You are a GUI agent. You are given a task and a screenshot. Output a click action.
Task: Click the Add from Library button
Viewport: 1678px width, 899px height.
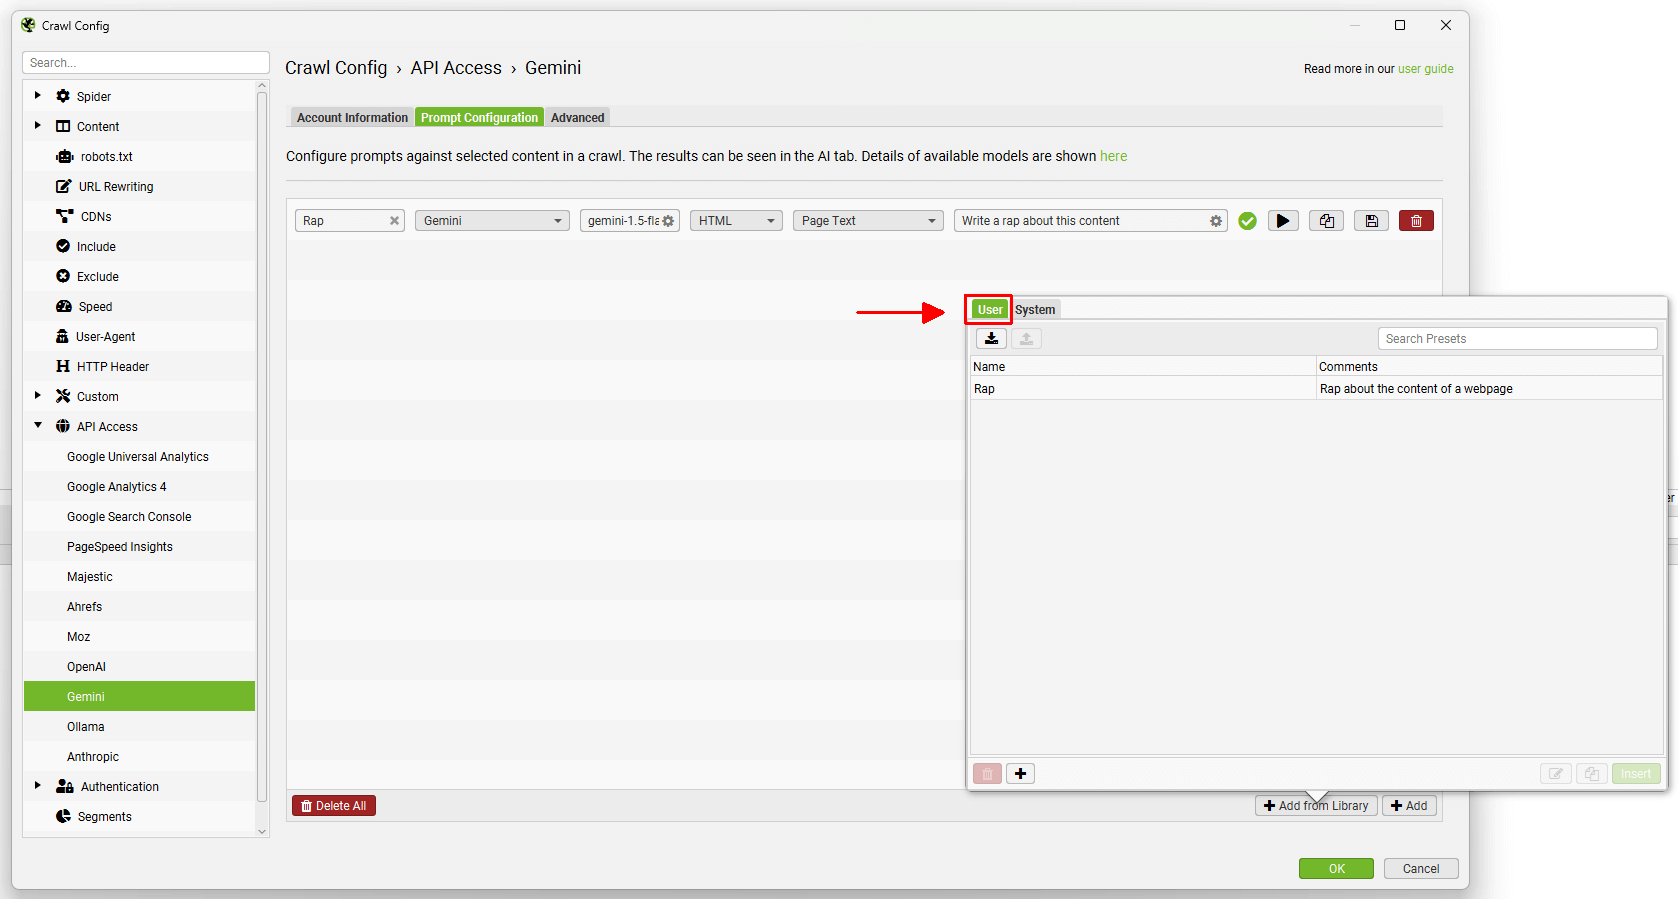(x=1316, y=806)
